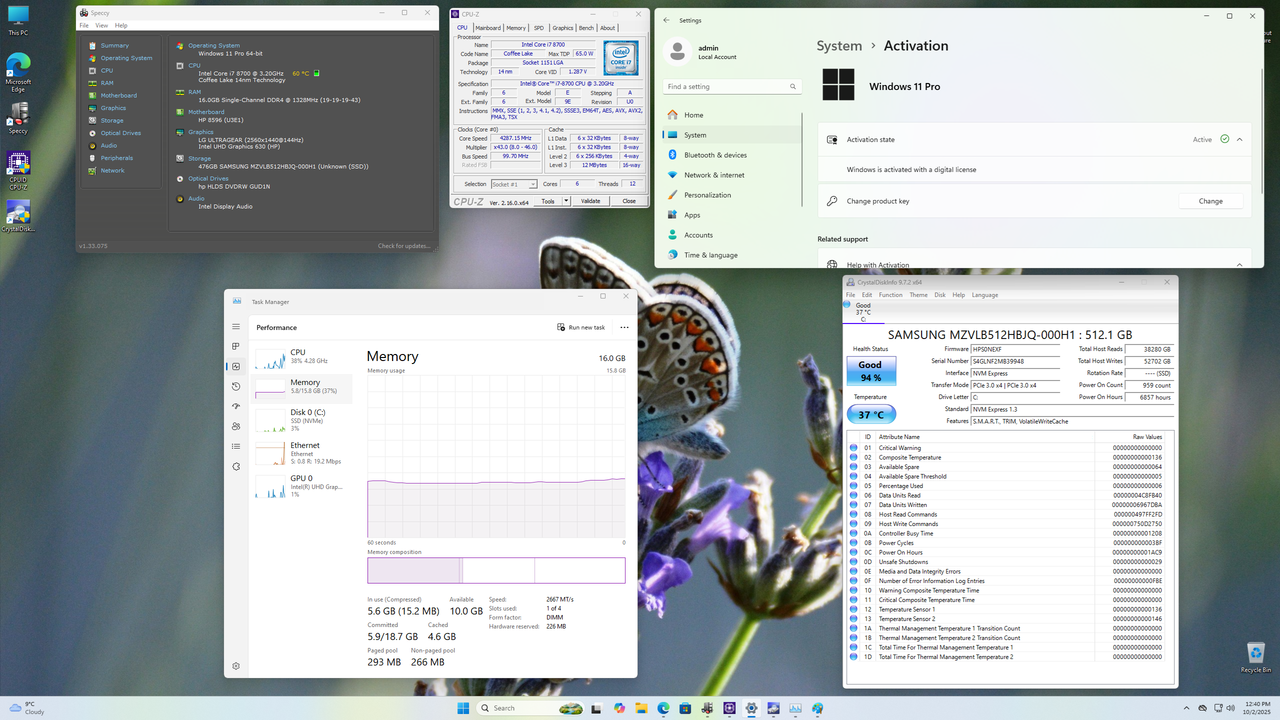Switch to Mainboard tab in CPU-Z
The width and height of the screenshot is (1280, 720).
[488, 28]
